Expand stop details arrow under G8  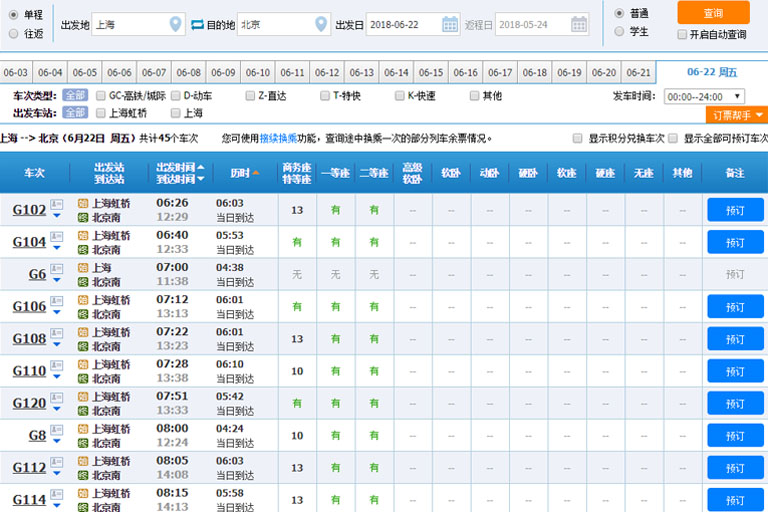tap(57, 441)
